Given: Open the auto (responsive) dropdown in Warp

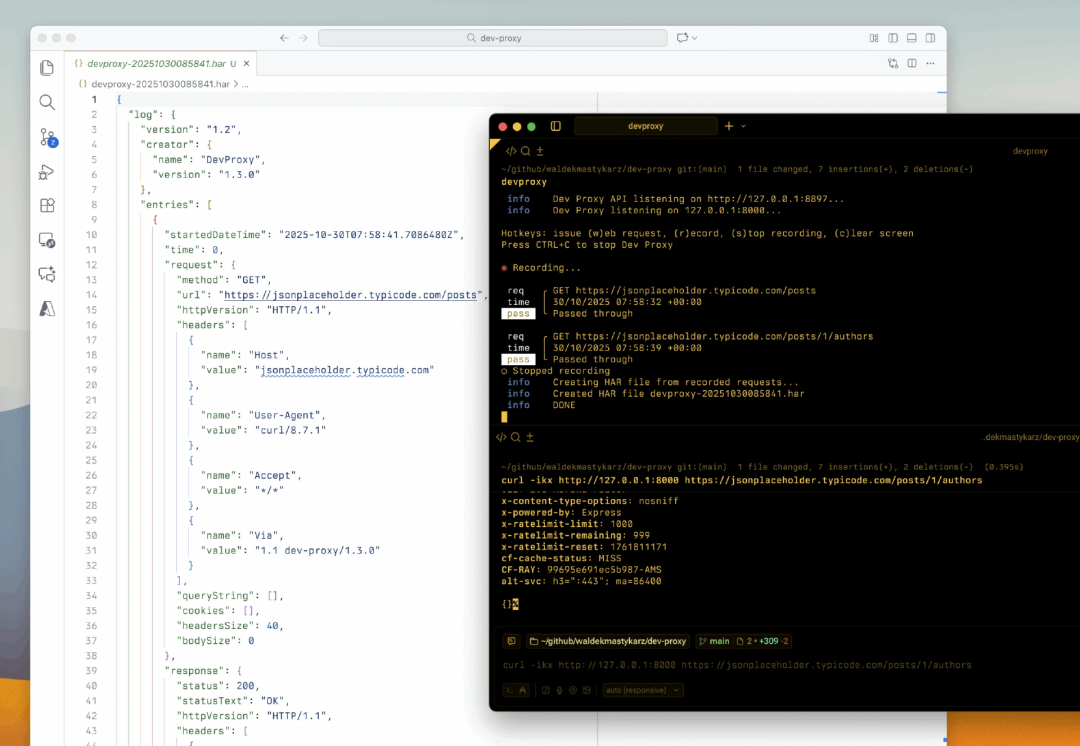Looking at the screenshot, I should tap(642, 690).
